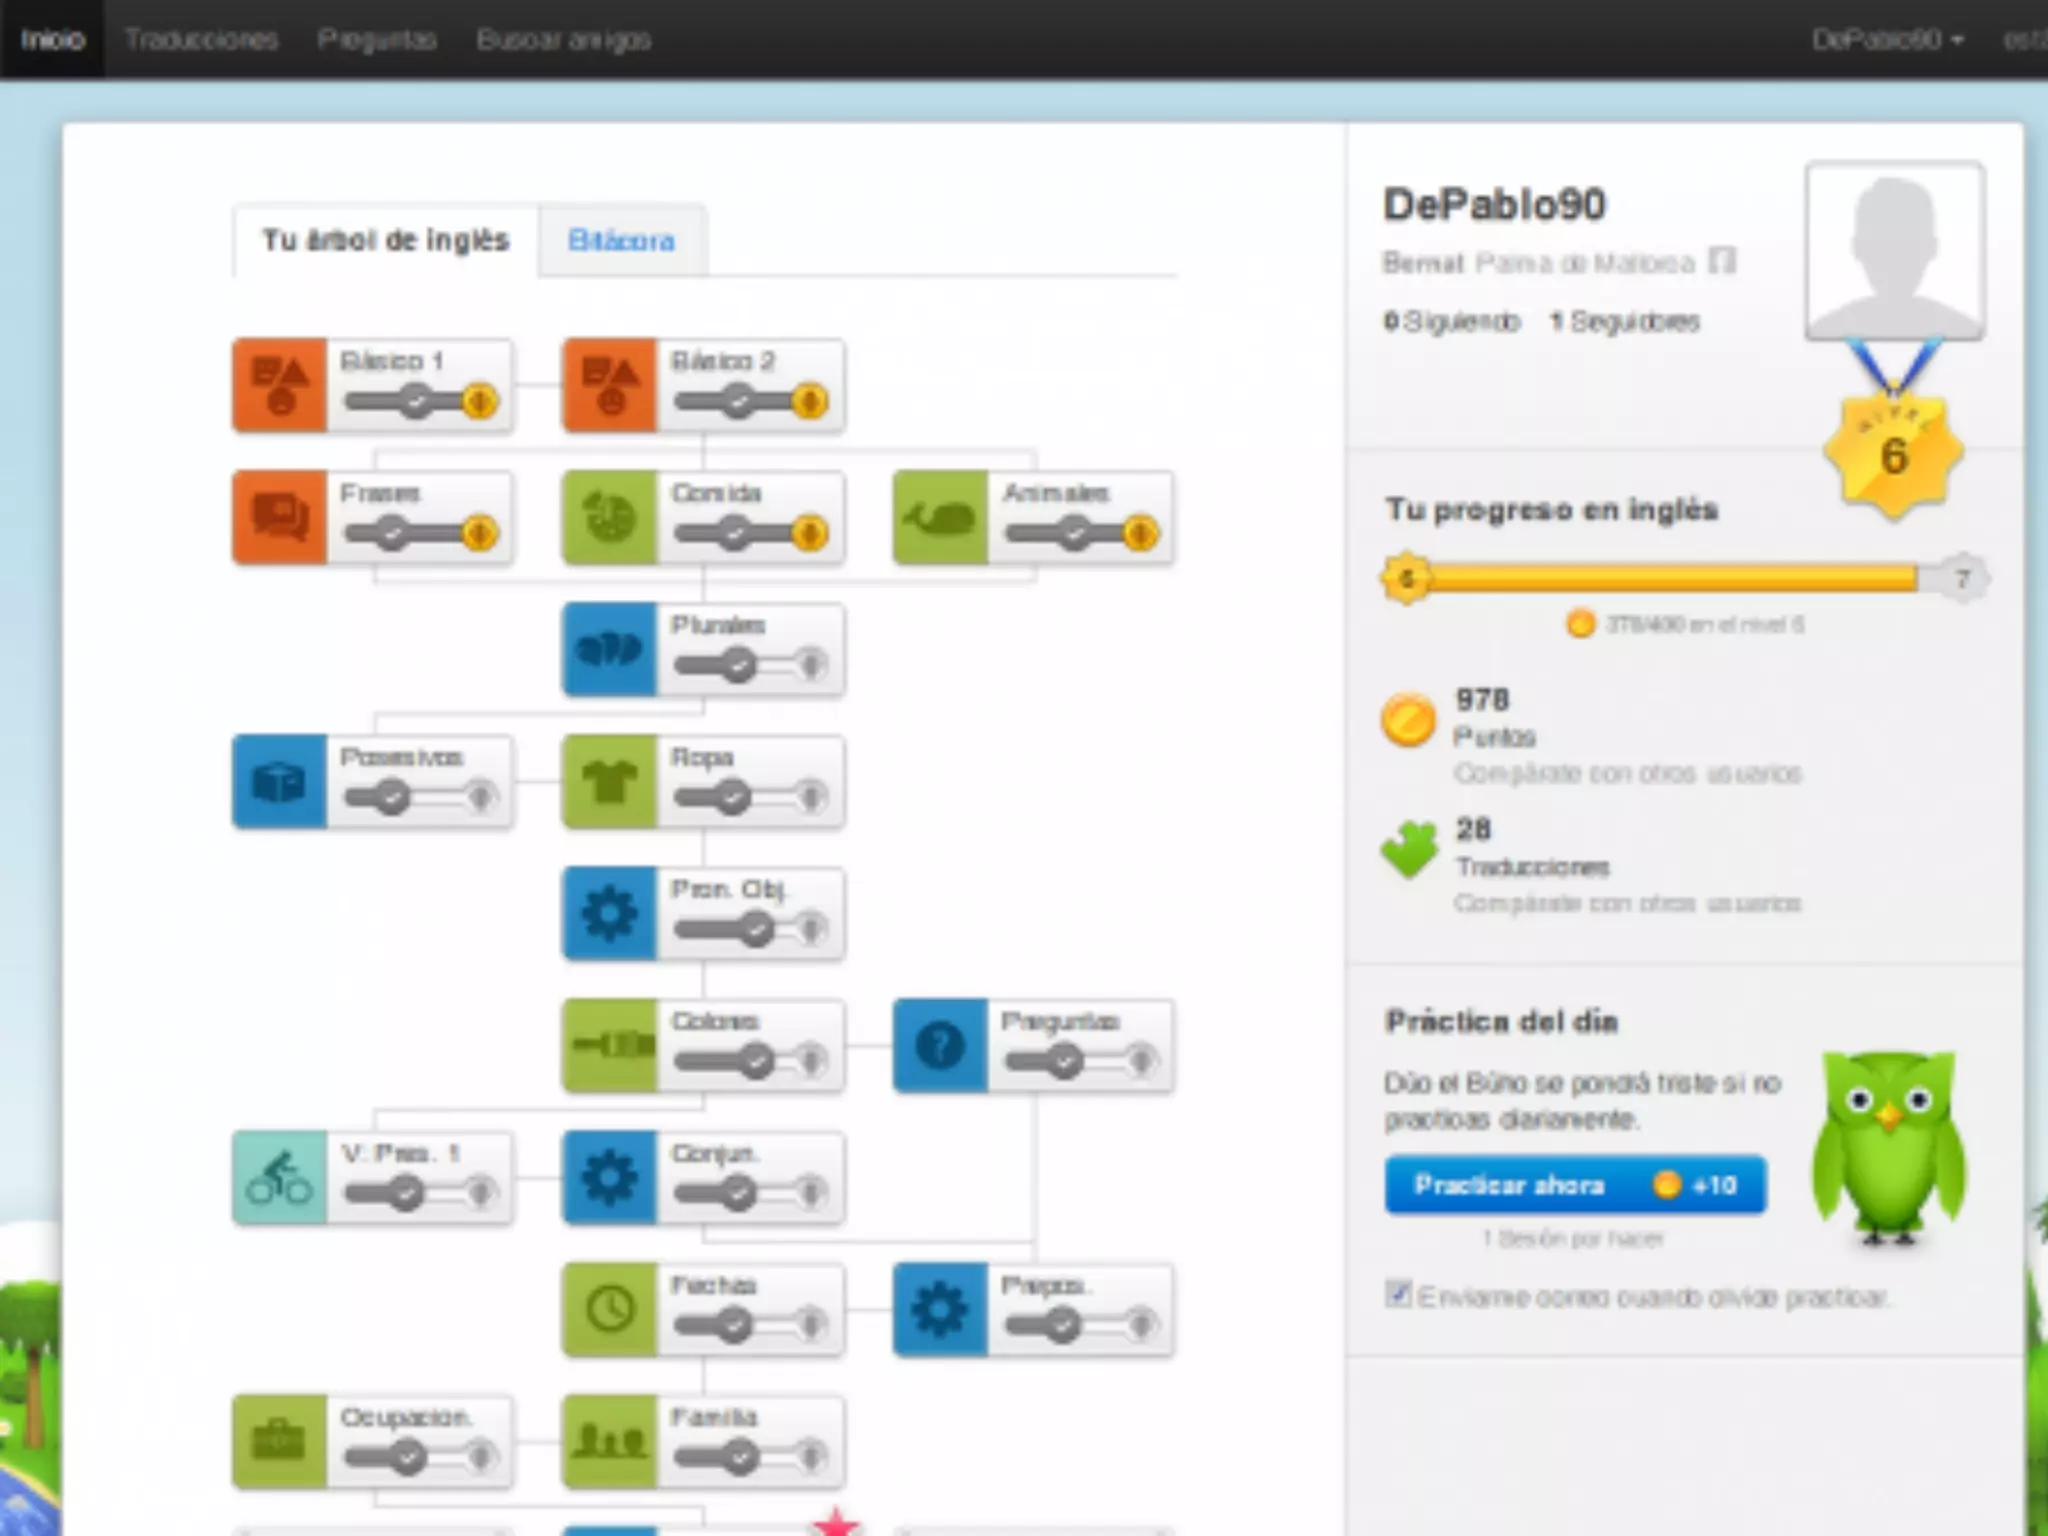This screenshot has height=1536, width=2048.
Task: Click the Ropa t-shirt icon
Action: tap(610, 781)
